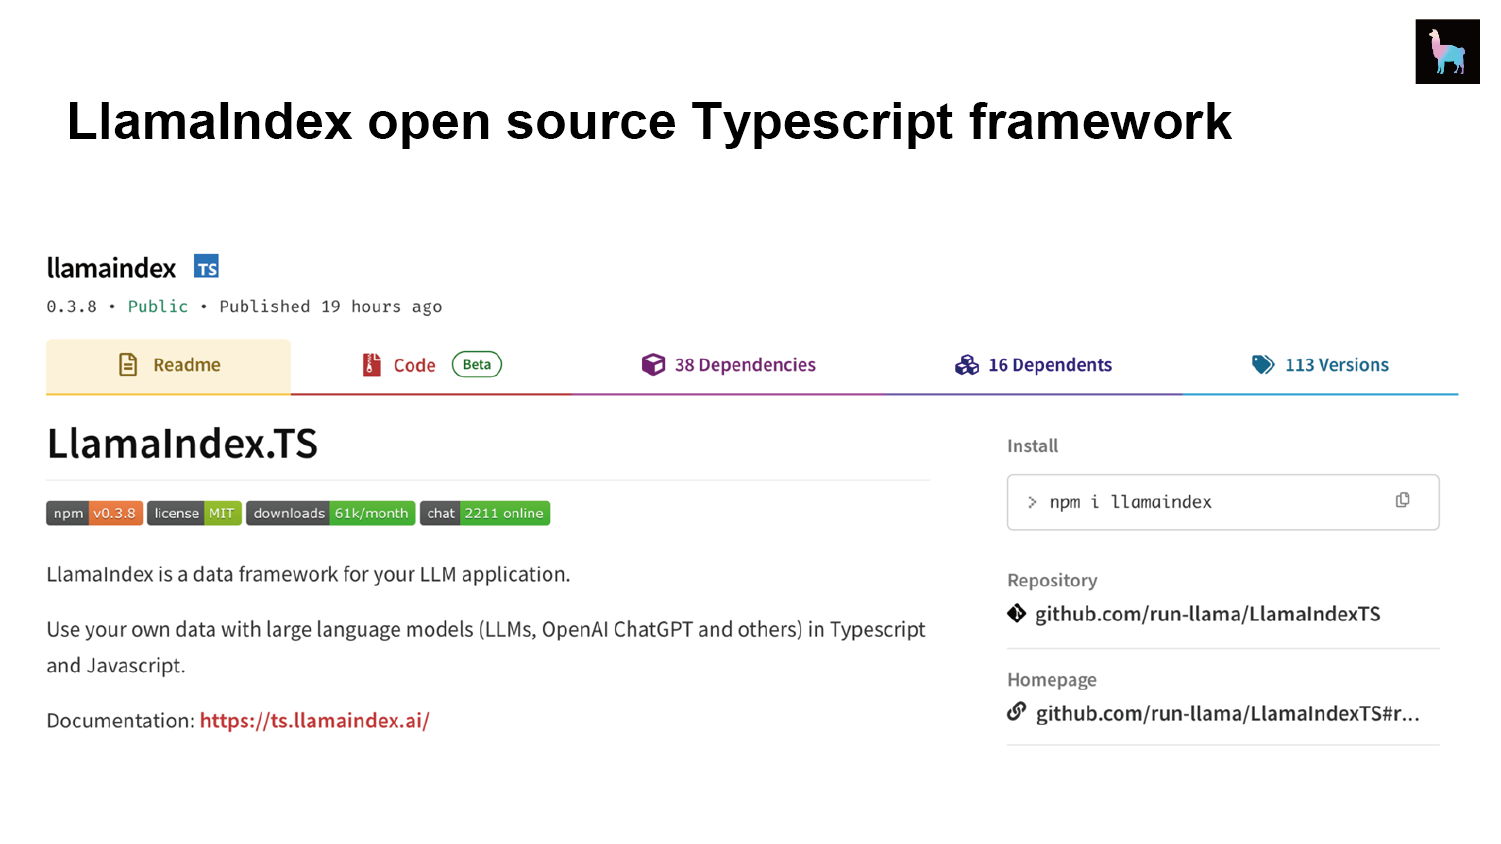
Task: Click the Published 19 hours ago text
Action: point(331,306)
